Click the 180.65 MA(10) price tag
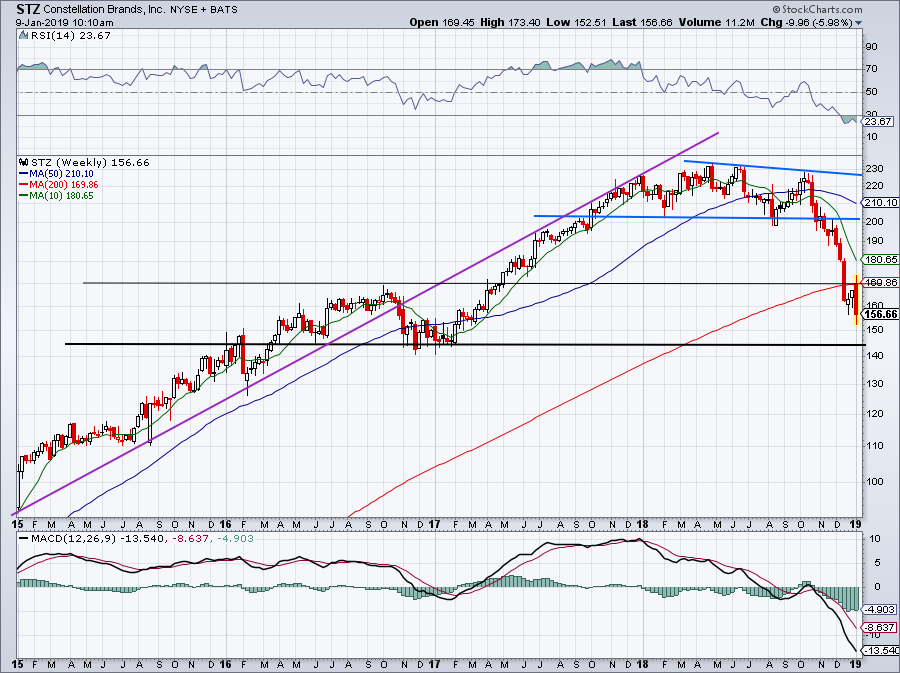 (880, 259)
